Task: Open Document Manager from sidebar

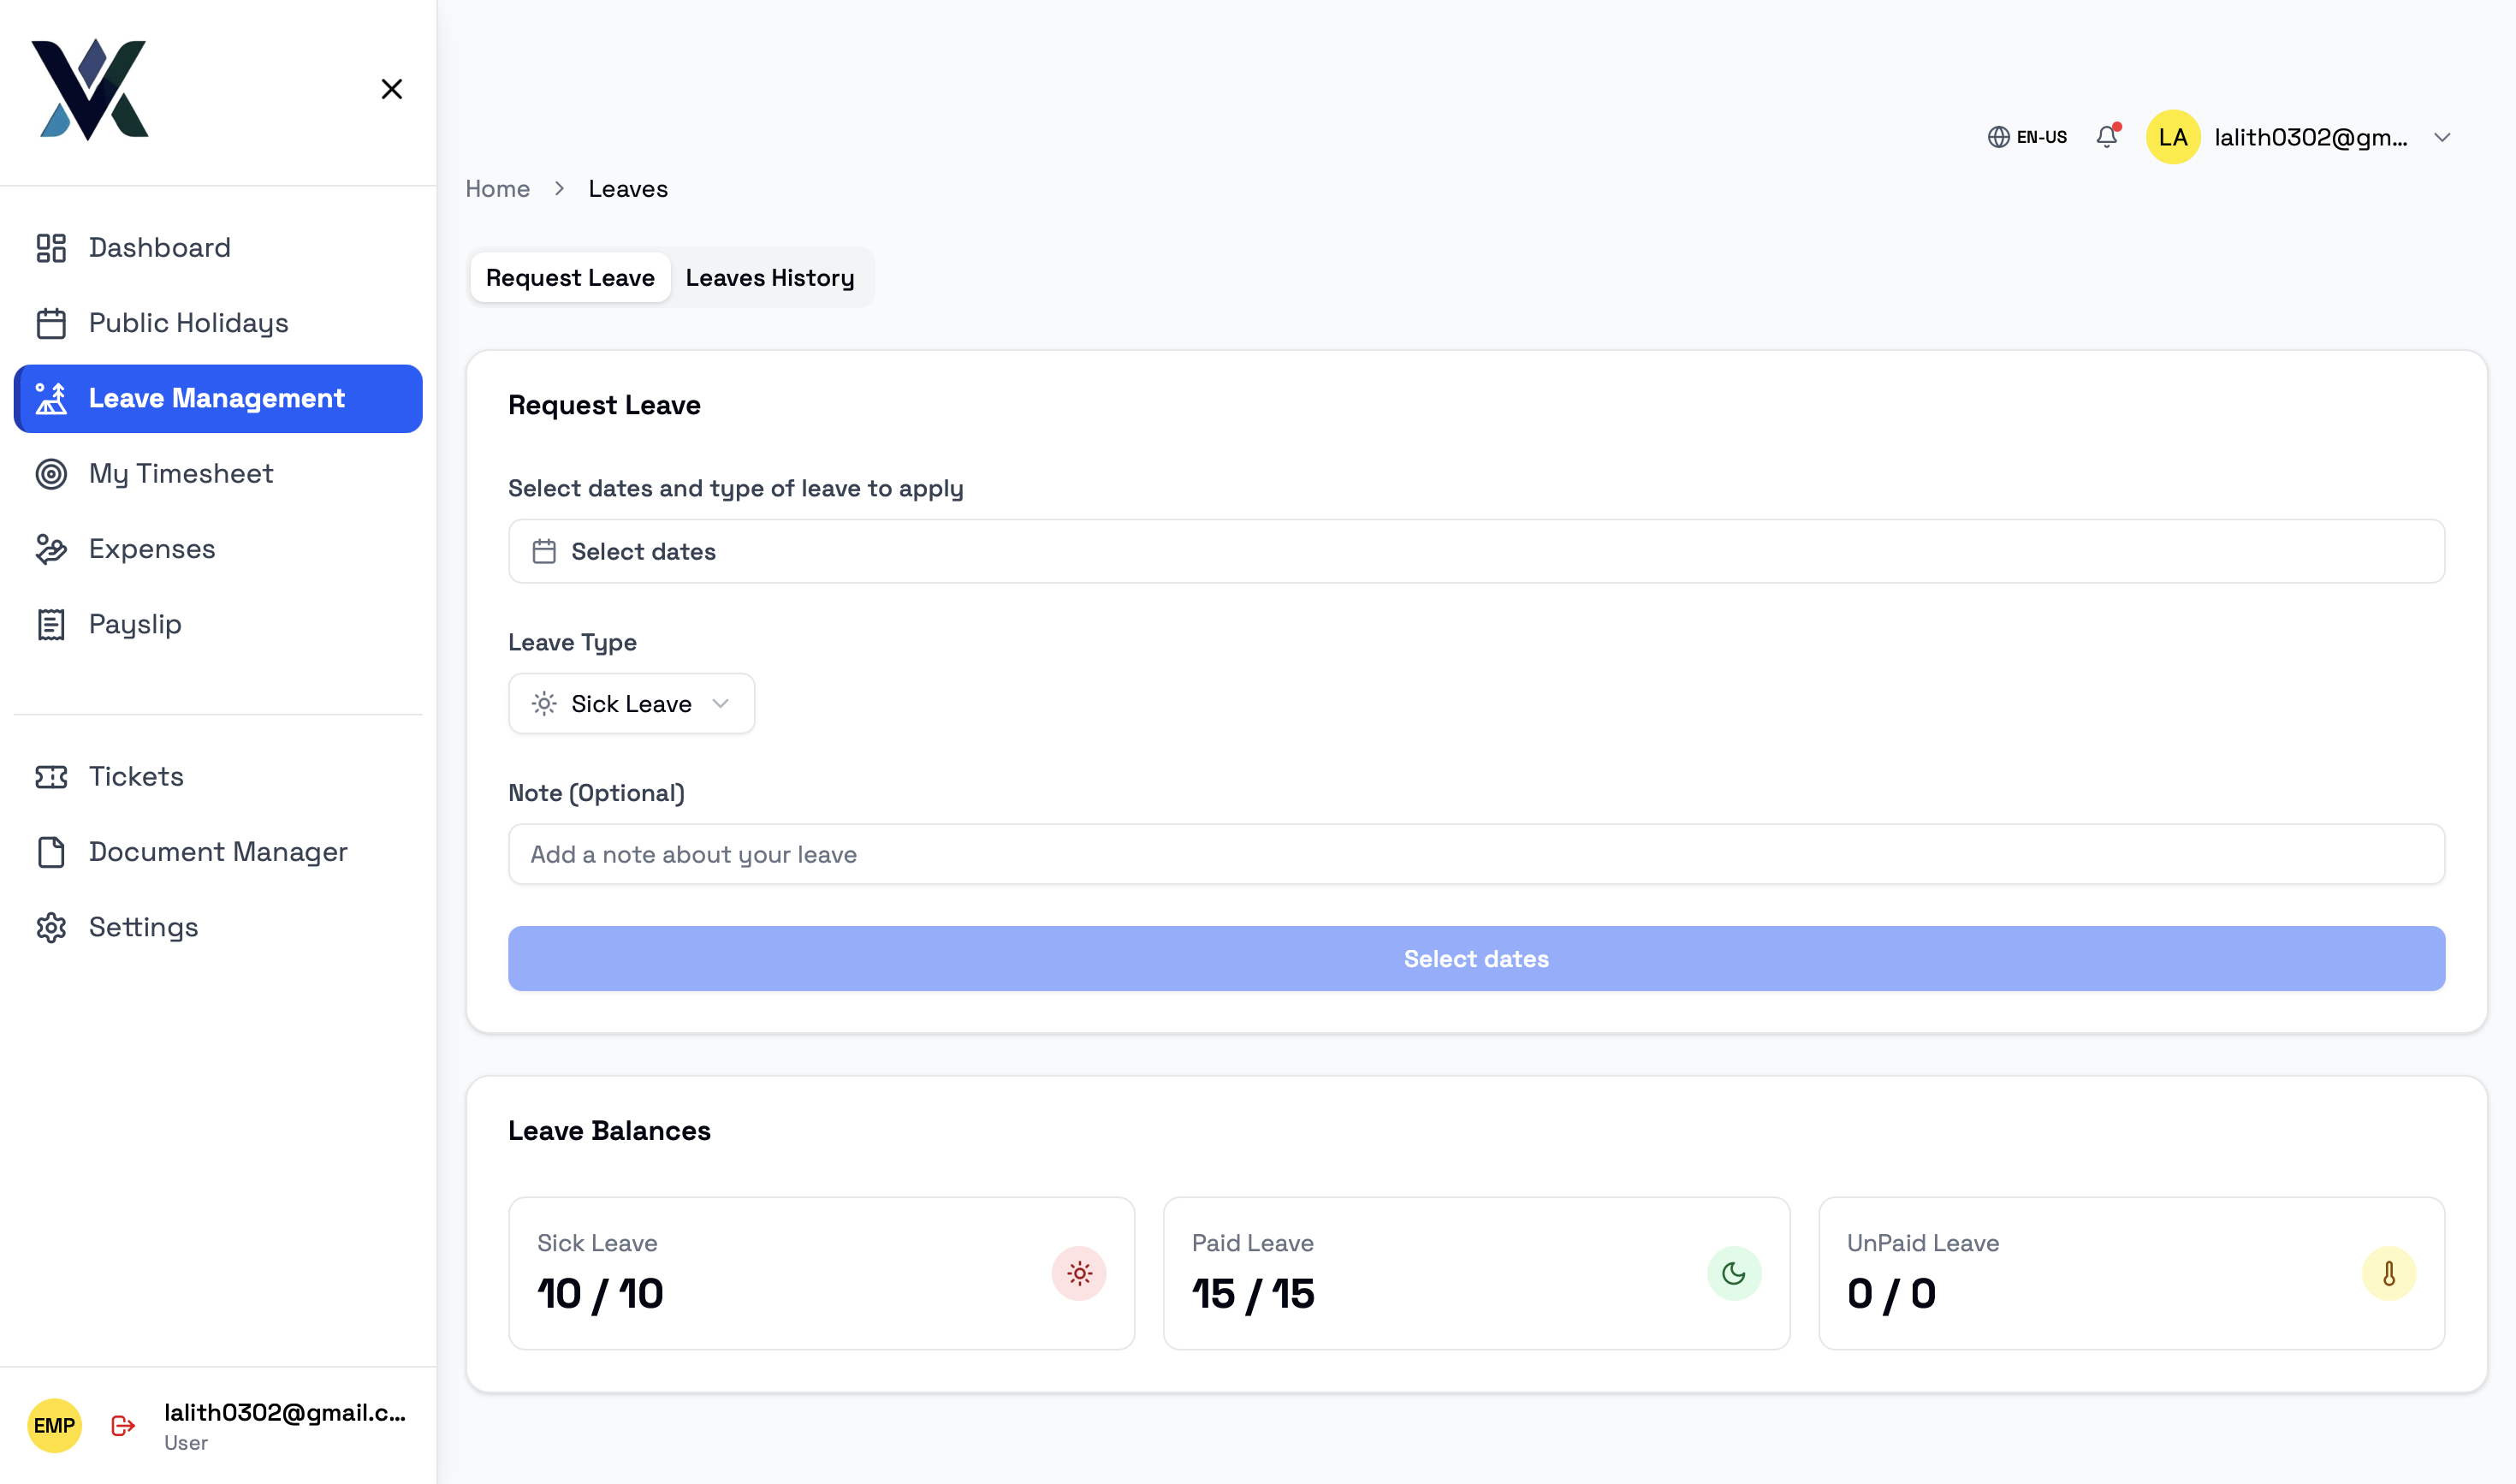Action: coord(218,851)
